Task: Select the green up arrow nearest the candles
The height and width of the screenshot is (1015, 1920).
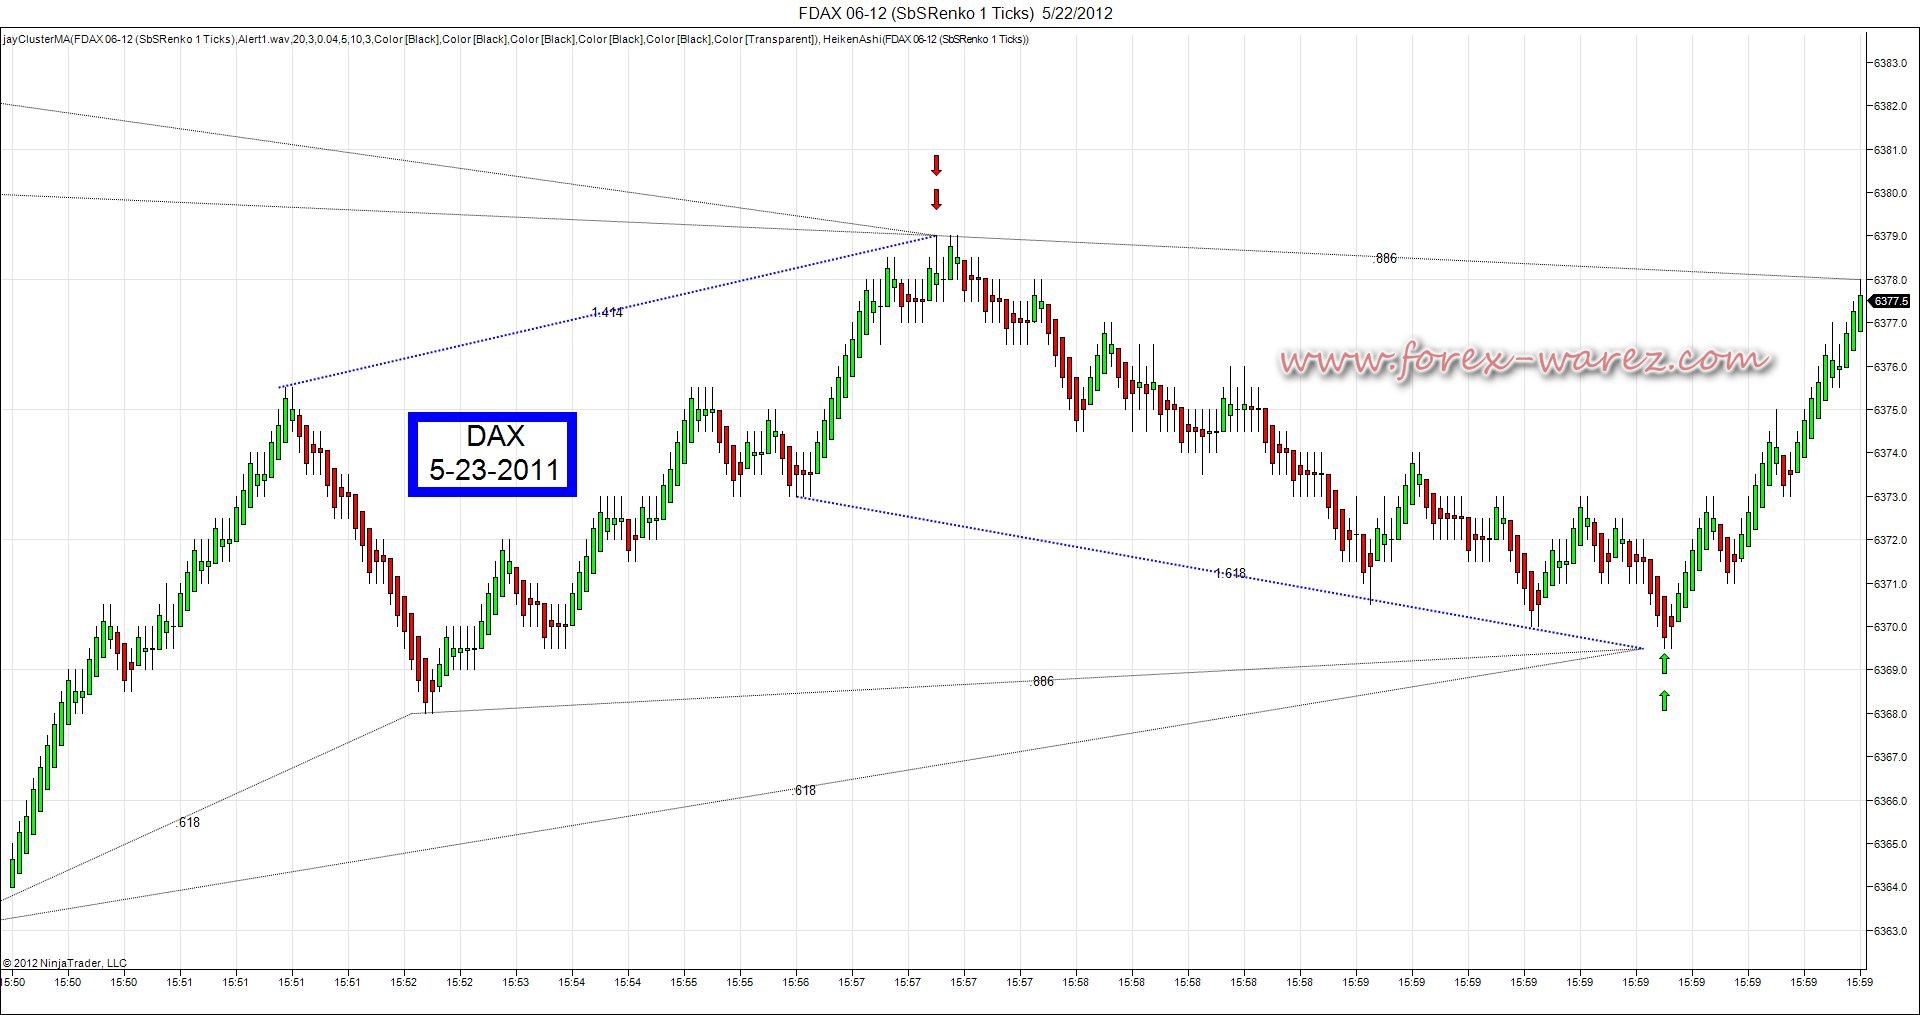Action: 1664,663
